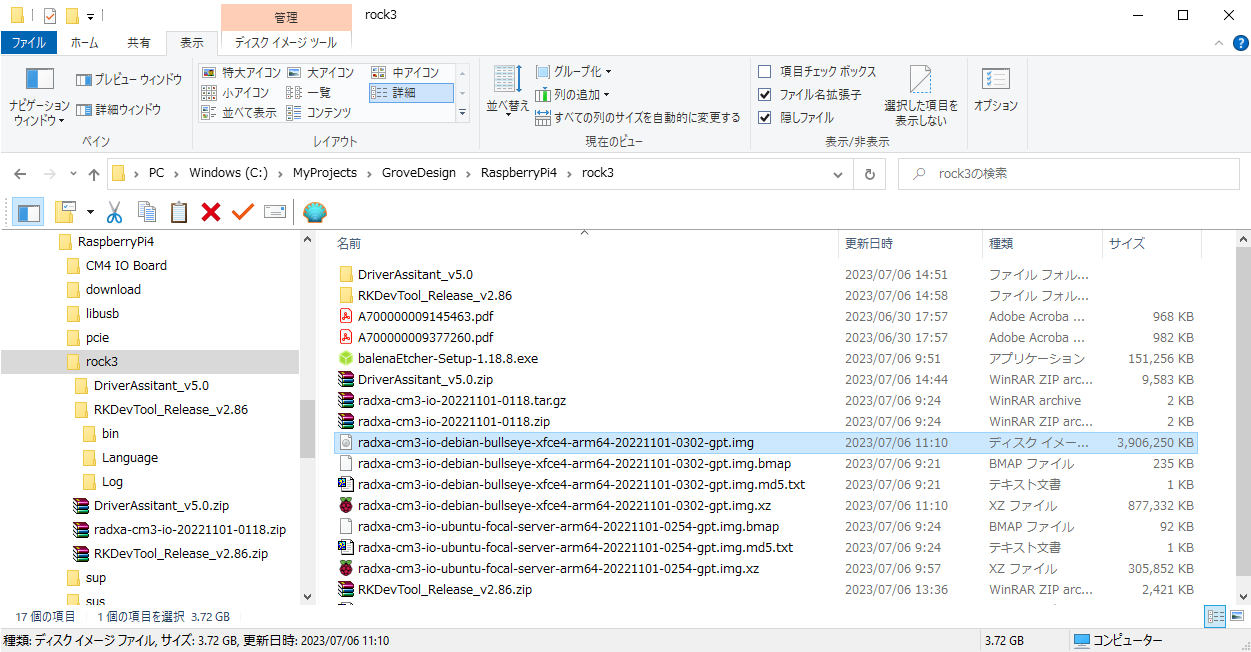Sort by 更新日時 column header

point(911,243)
